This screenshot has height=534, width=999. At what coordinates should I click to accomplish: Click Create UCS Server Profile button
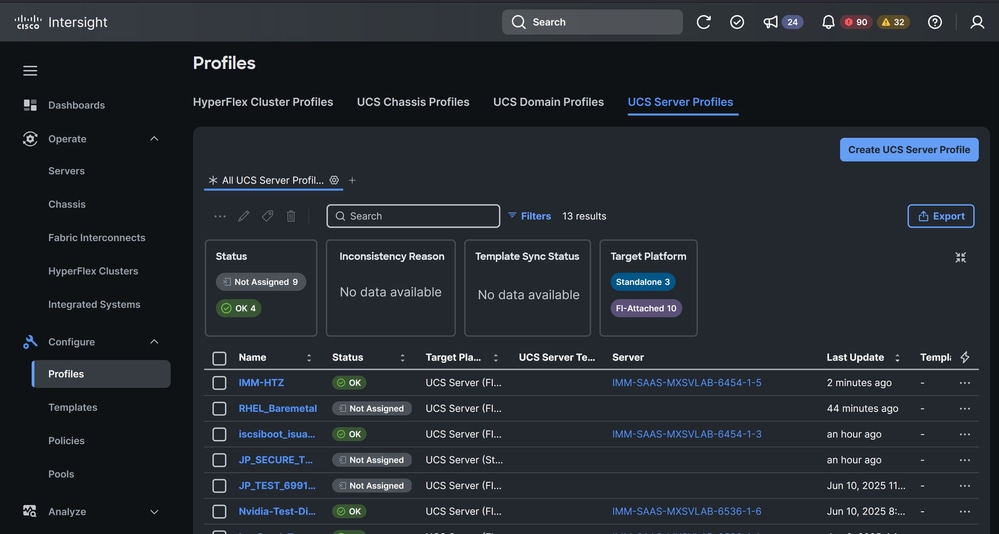click(909, 150)
